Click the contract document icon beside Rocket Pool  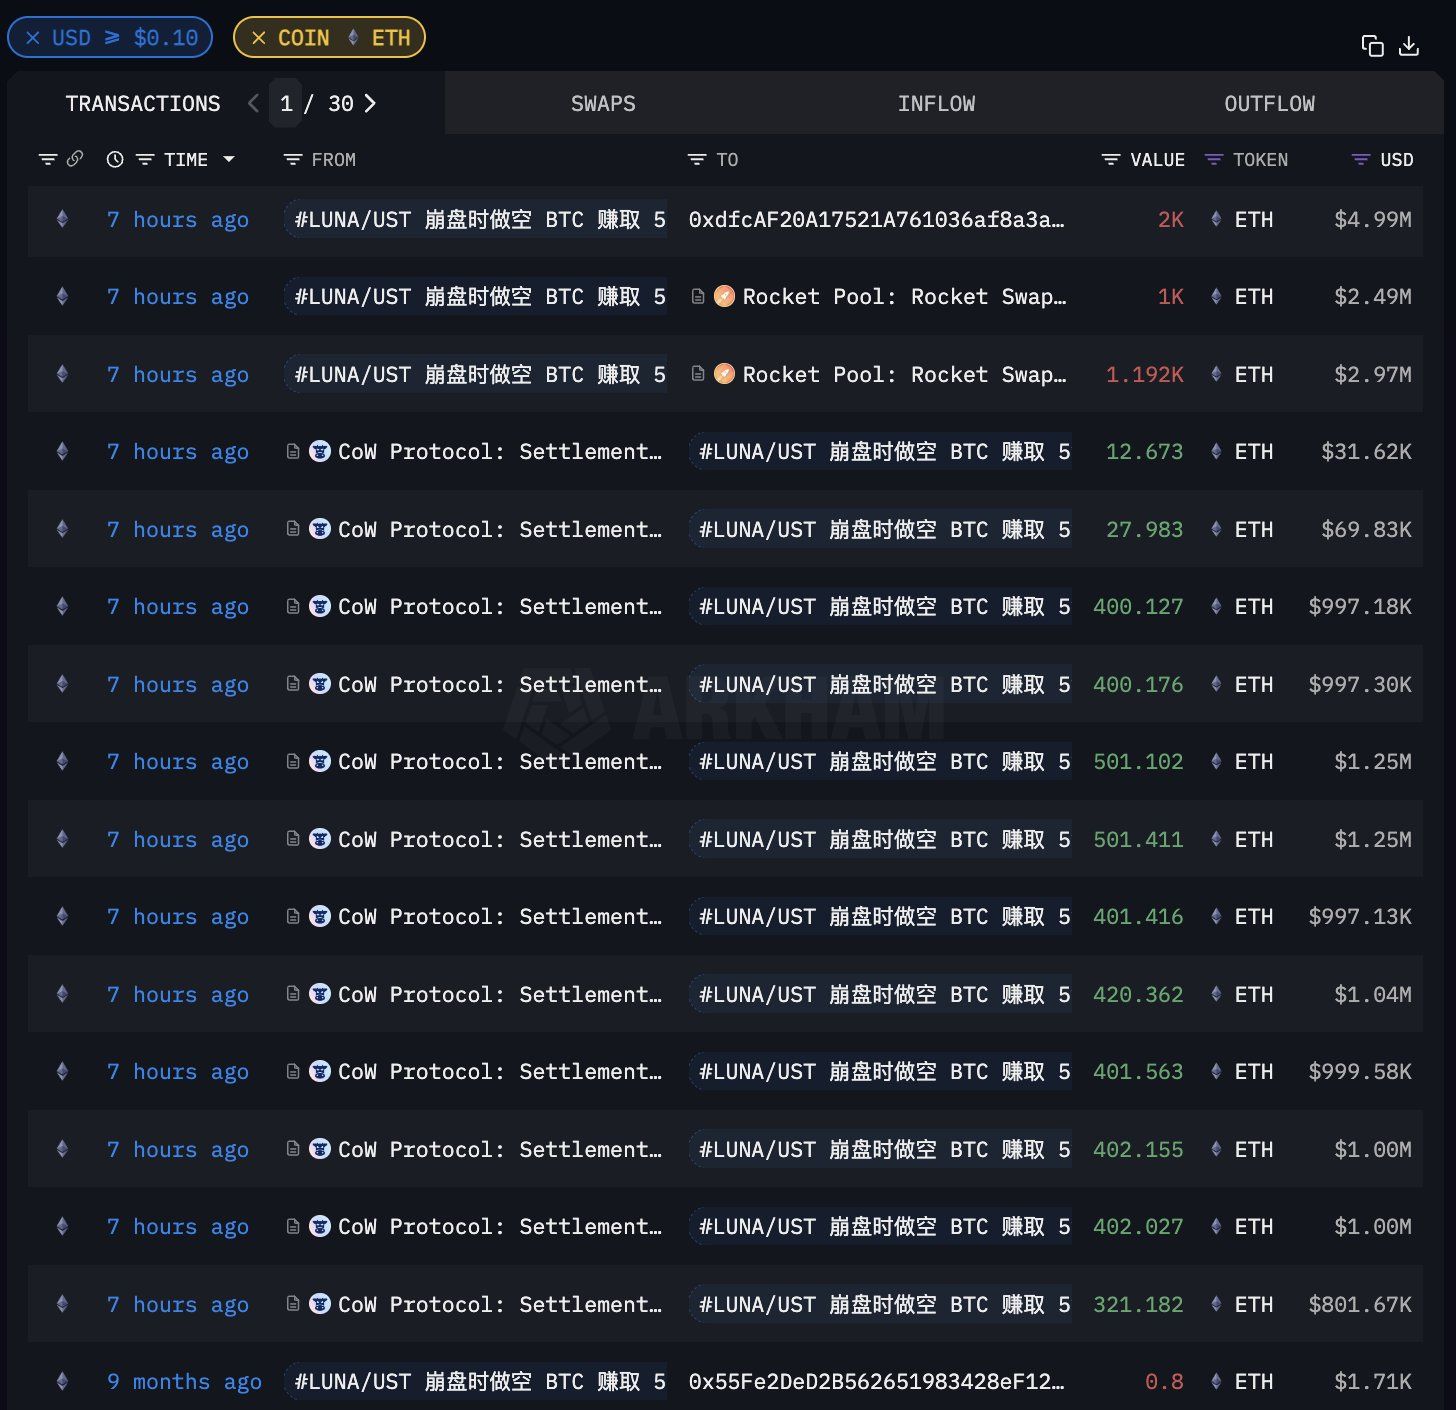[x=698, y=296]
